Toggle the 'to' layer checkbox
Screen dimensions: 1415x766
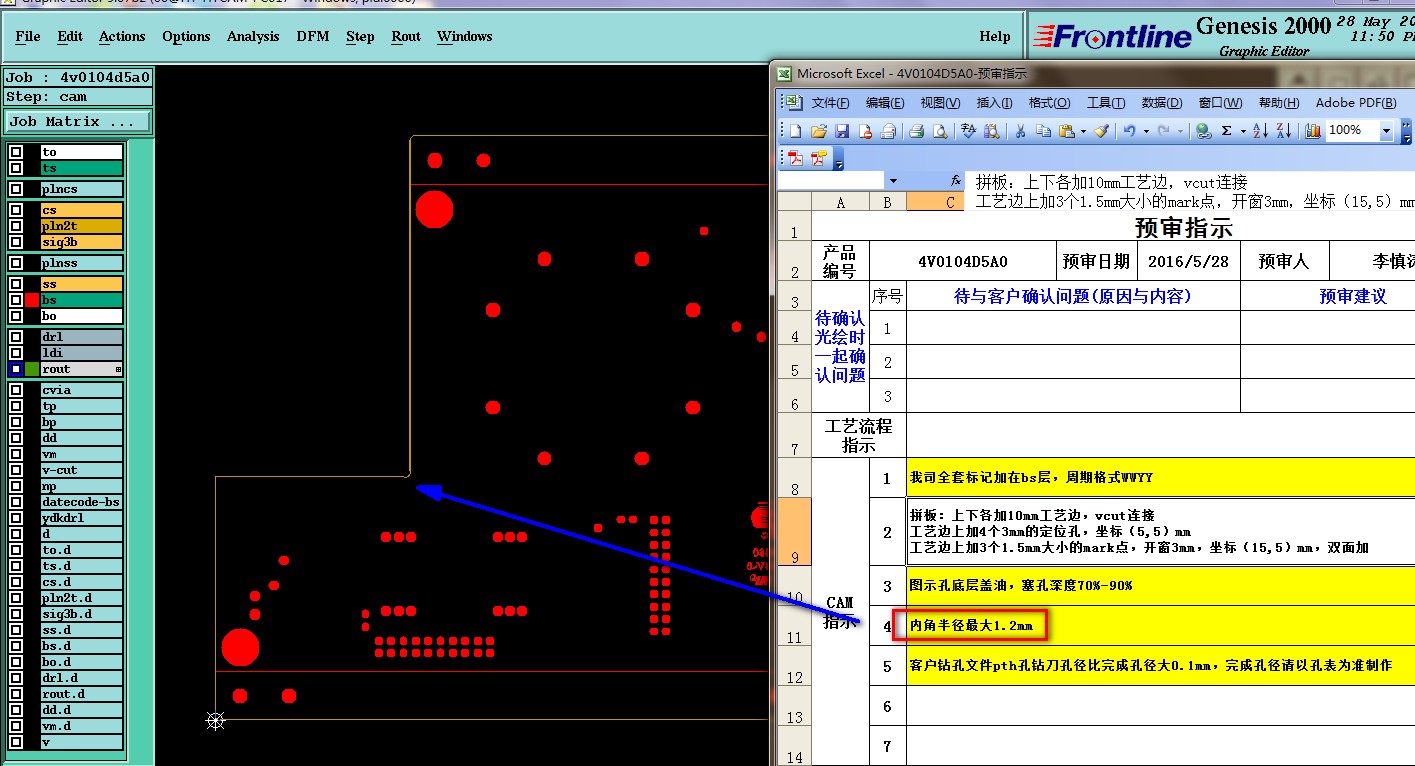(16, 152)
